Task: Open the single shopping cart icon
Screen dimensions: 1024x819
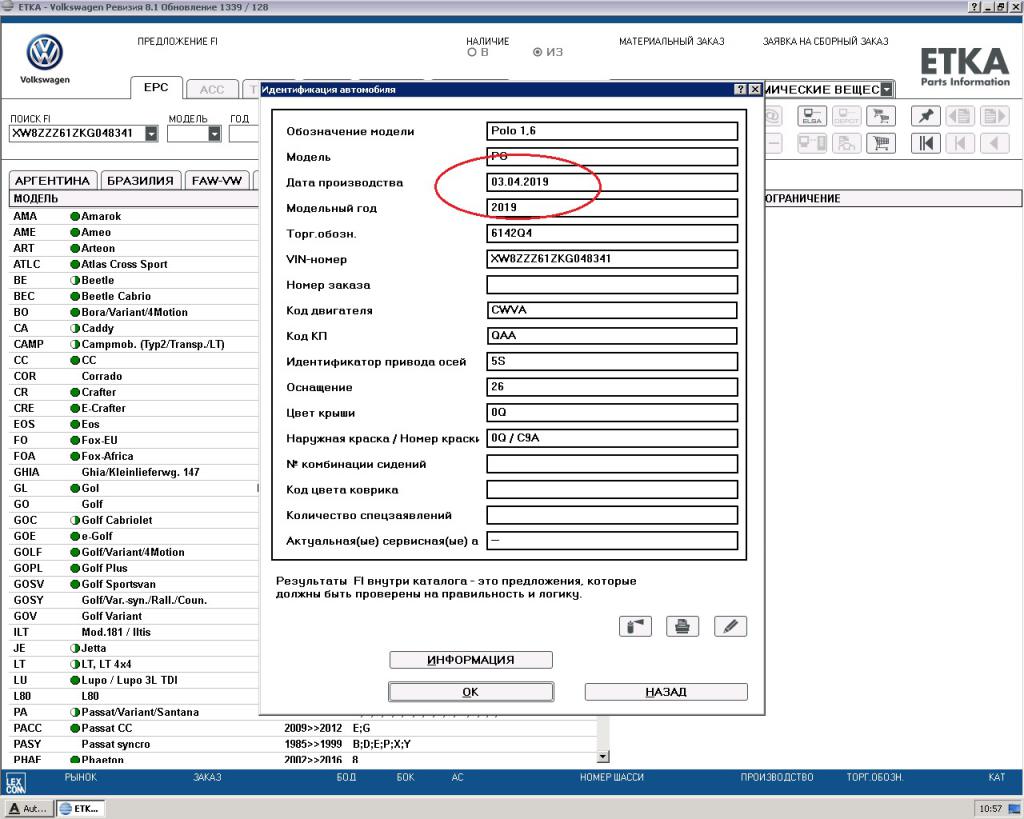Action: (x=881, y=143)
